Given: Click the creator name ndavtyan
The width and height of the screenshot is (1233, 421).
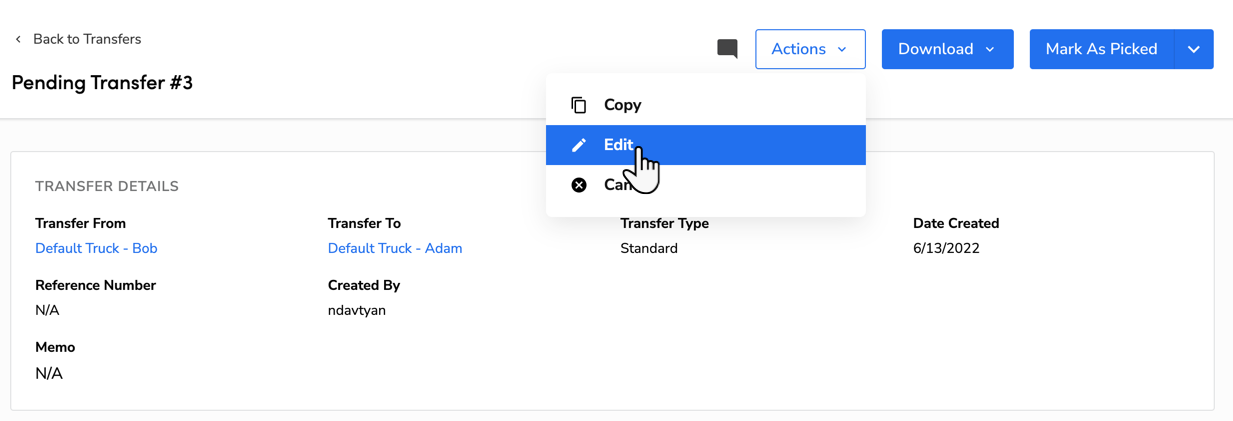Looking at the screenshot, I should 357,310.
